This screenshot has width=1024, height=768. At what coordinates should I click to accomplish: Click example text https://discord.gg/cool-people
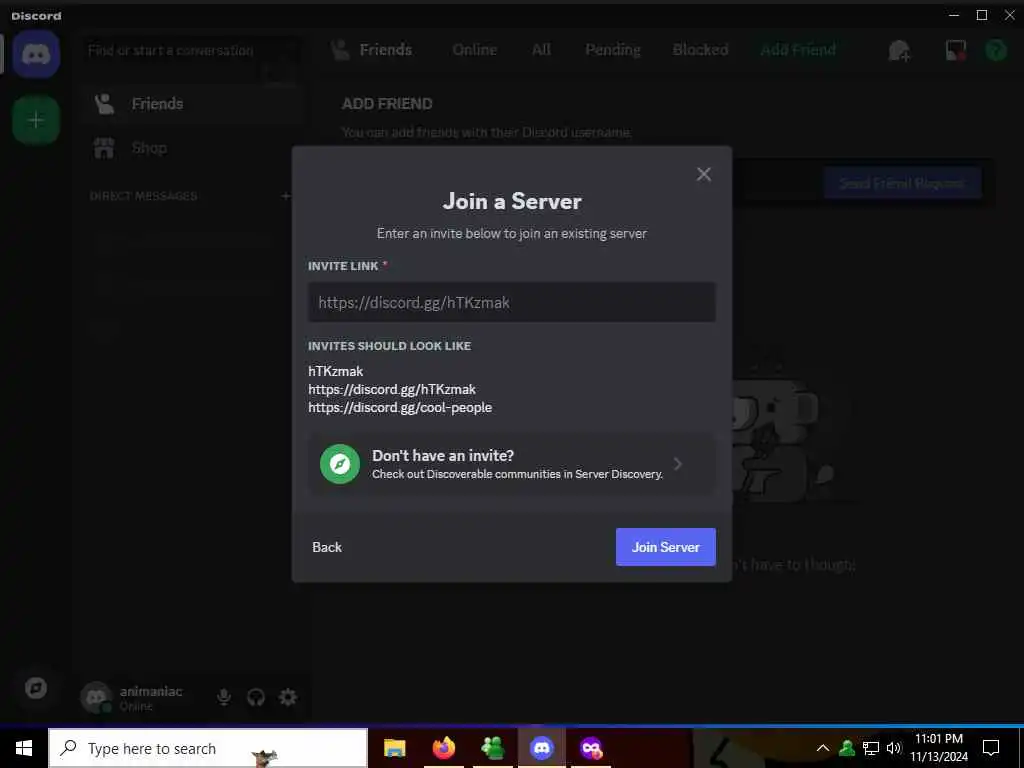(400, 408)
